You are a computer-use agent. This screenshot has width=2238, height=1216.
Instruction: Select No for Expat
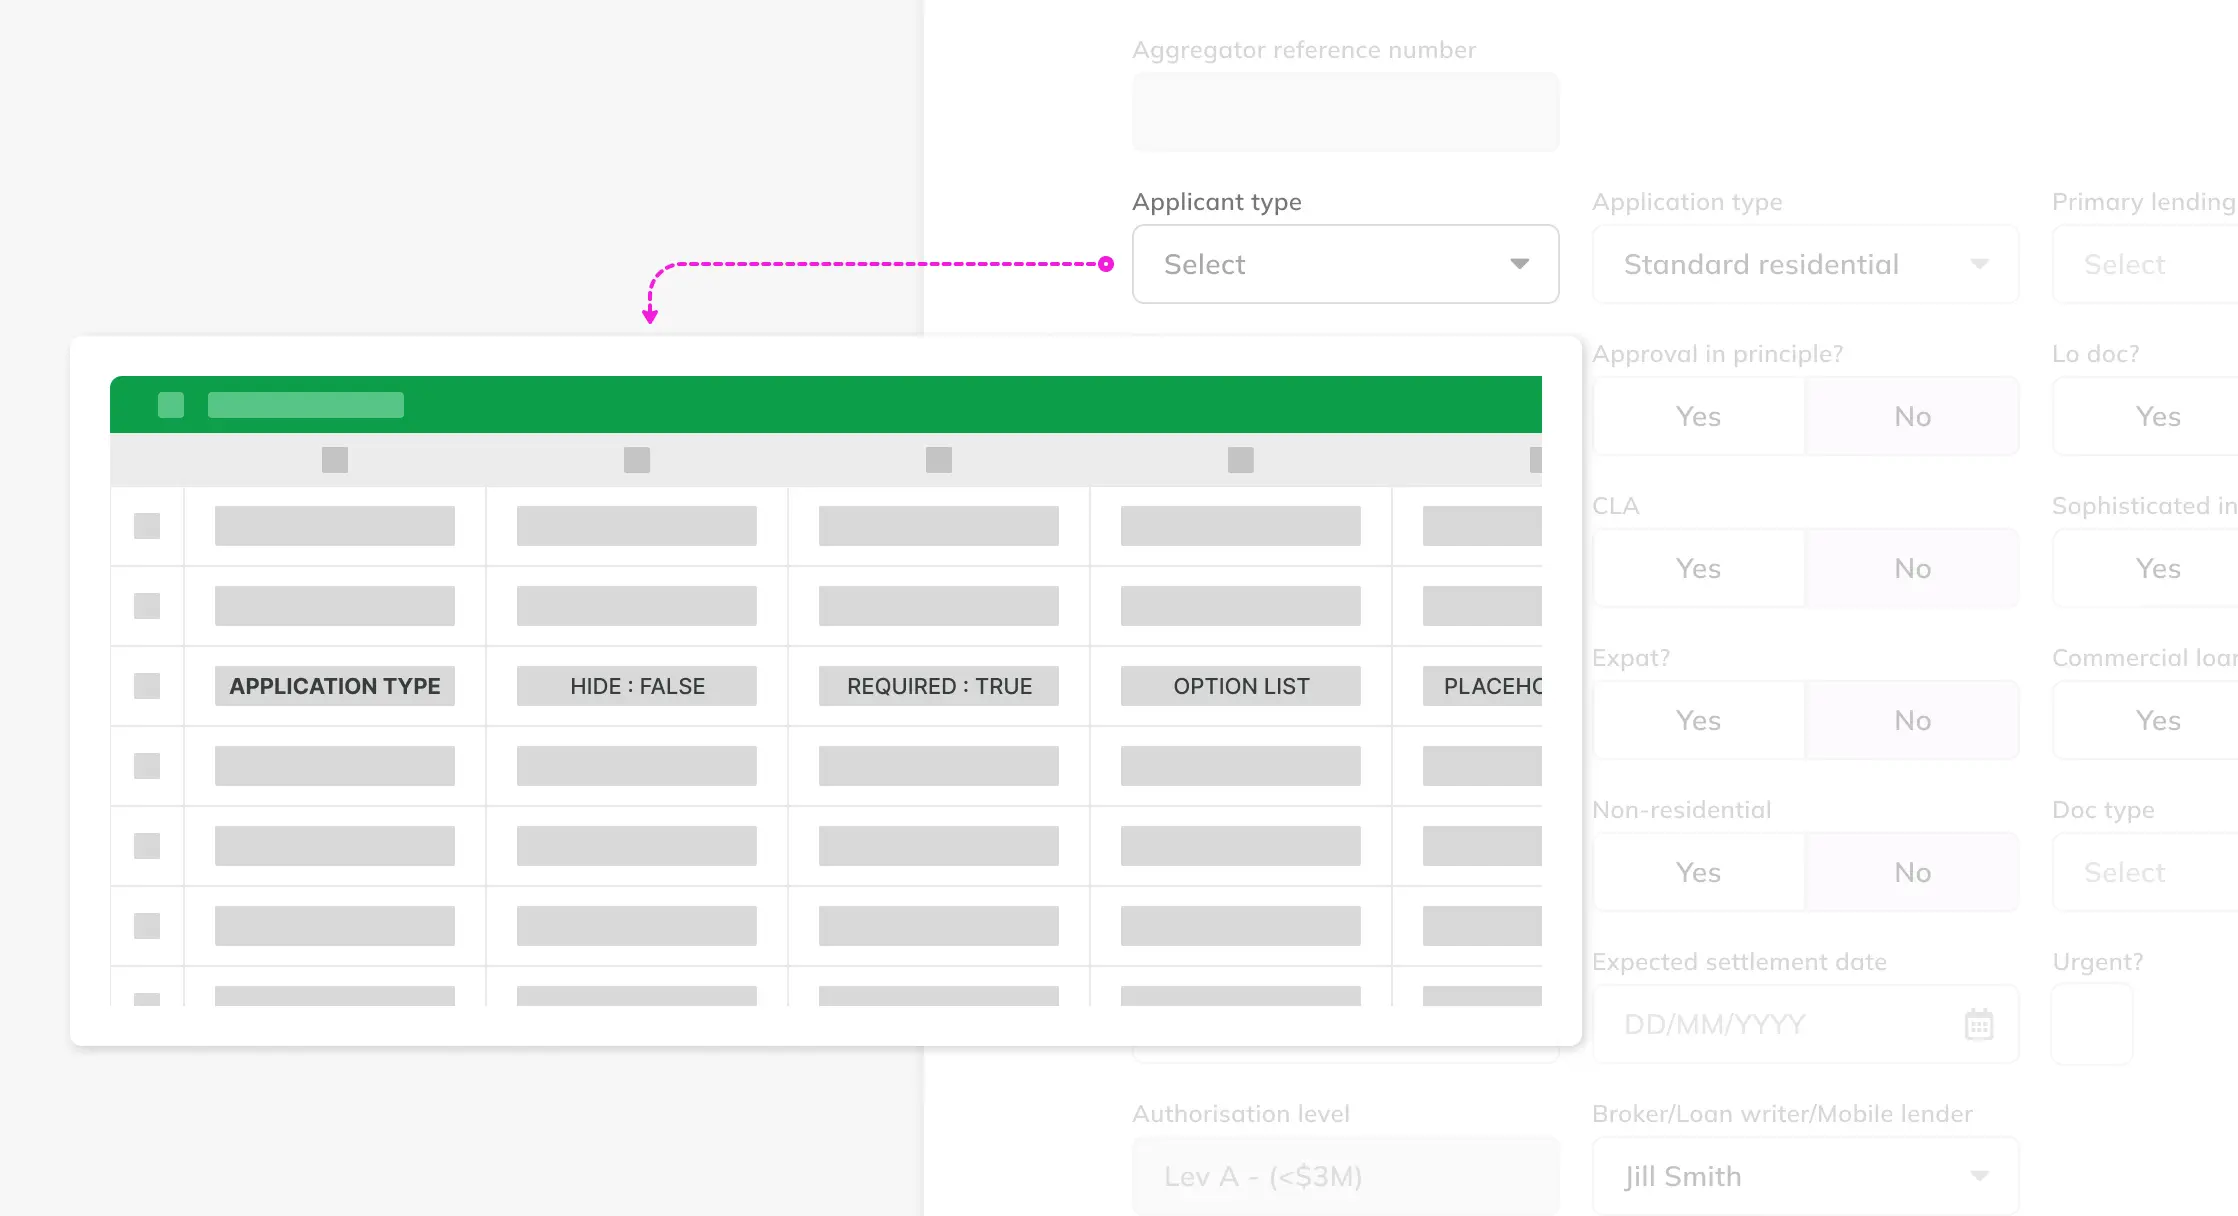coord(1912,720)
